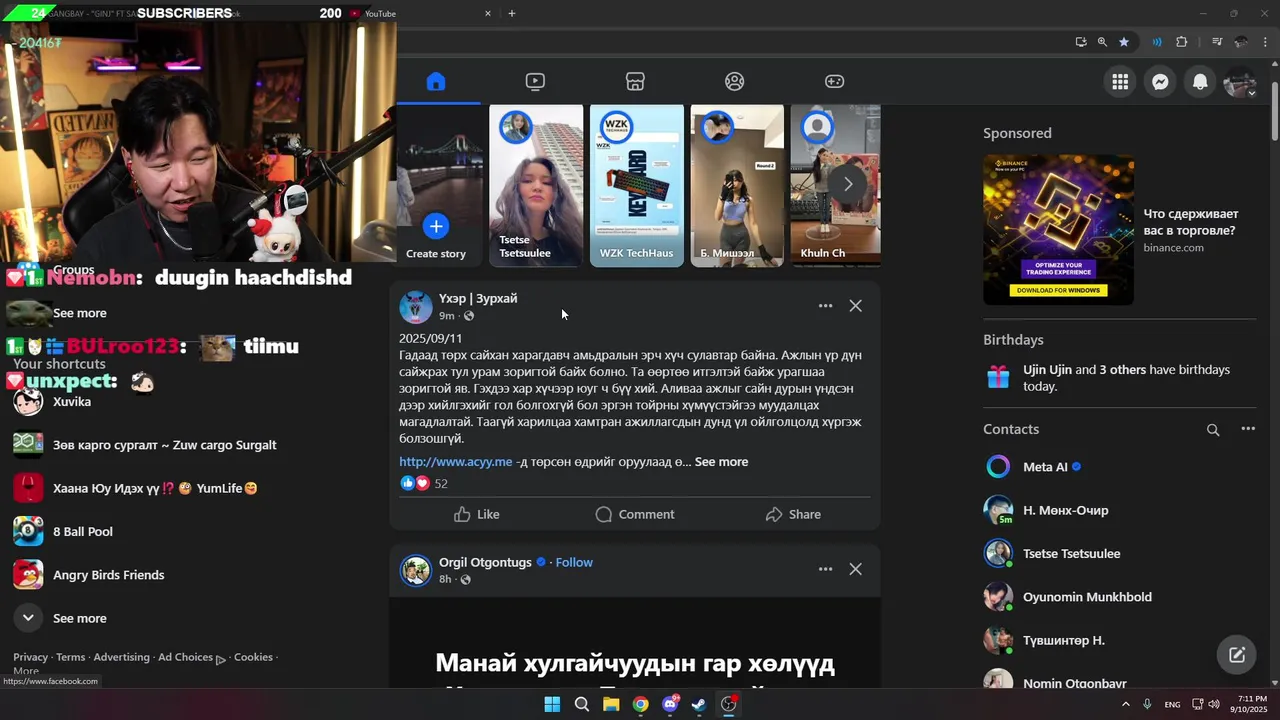Open the Cookies footer link
This screenshot has width=1280, height=720.
coord(253,657)
